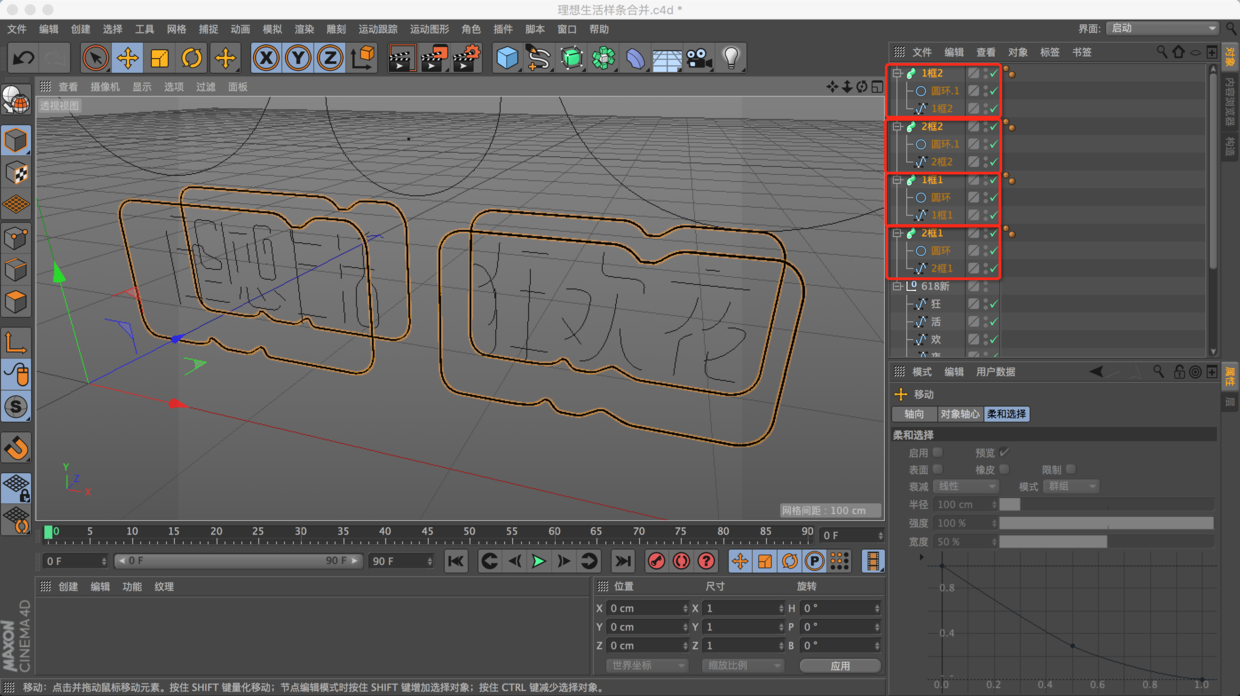
Task: Open viewport 摄像机 menu
Action: [x=105, y=87]
